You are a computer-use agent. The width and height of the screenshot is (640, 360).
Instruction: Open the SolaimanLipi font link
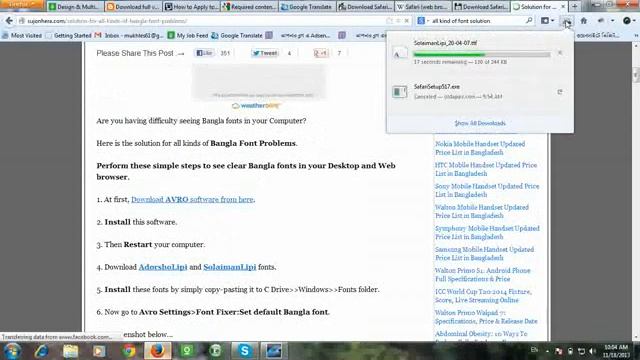pyautogui.click(x=230, y=267)
